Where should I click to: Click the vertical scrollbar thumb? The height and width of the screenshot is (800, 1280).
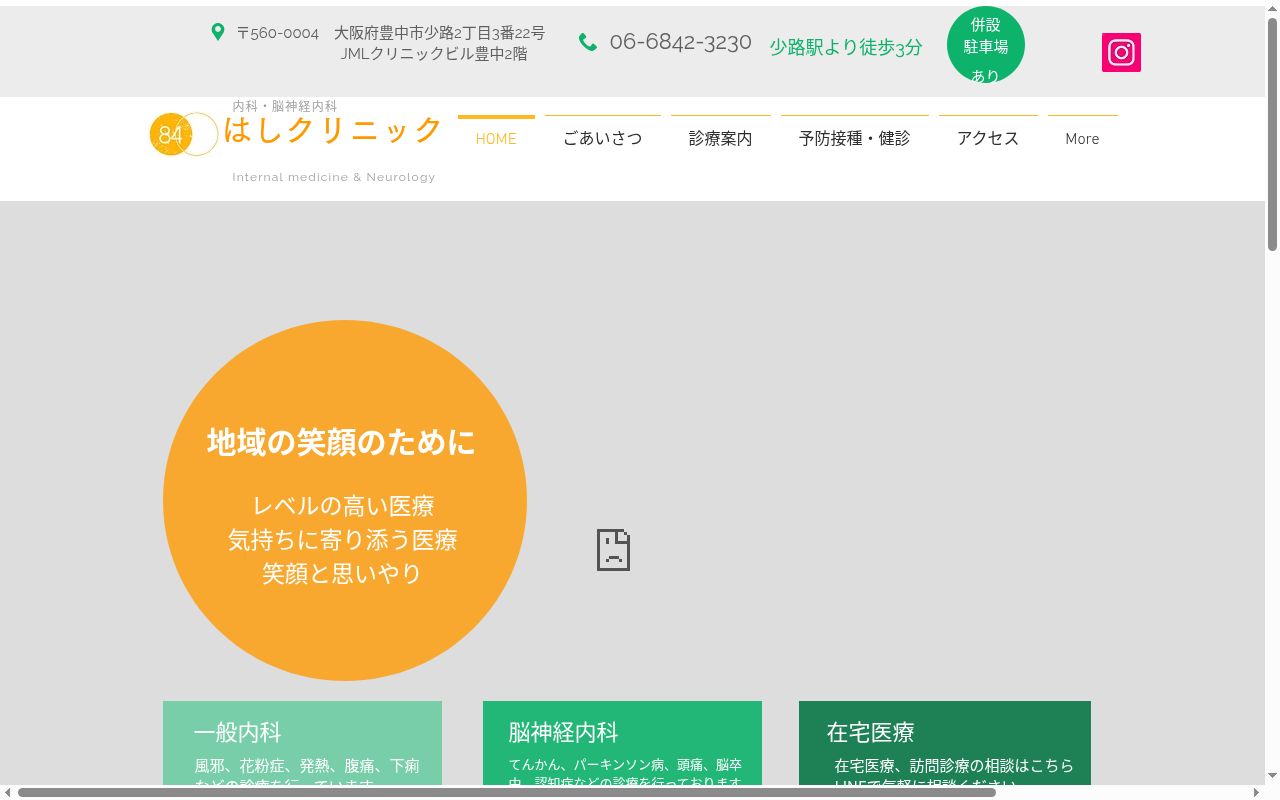[1272, 134]
